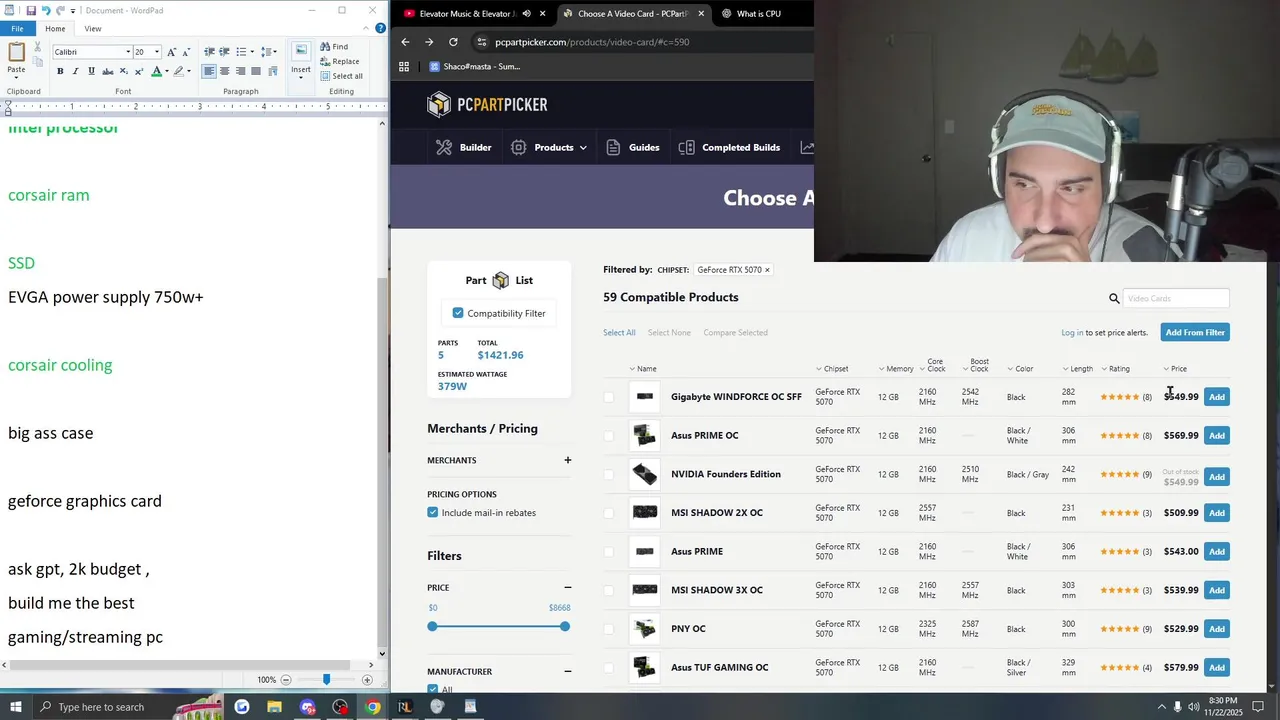This screenshot has width=1280, height=720.
Task: Open the File menu in WordPad
Action: [17, 28]
